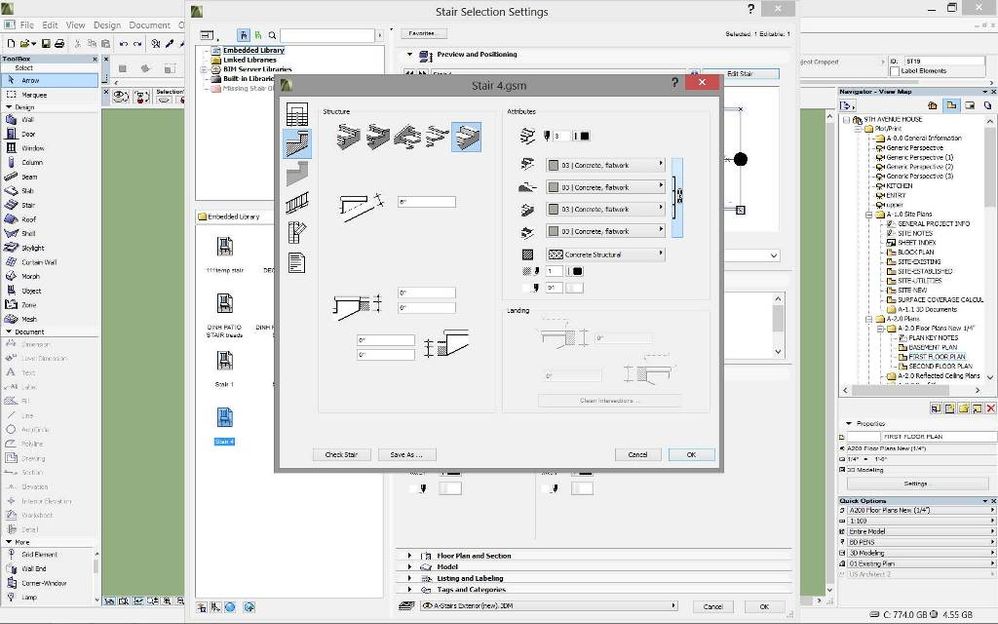Open first Concrete, flatwork material dropdown
Image resolution: width=998 pixels, height=624 pixels.
(605, 165)
